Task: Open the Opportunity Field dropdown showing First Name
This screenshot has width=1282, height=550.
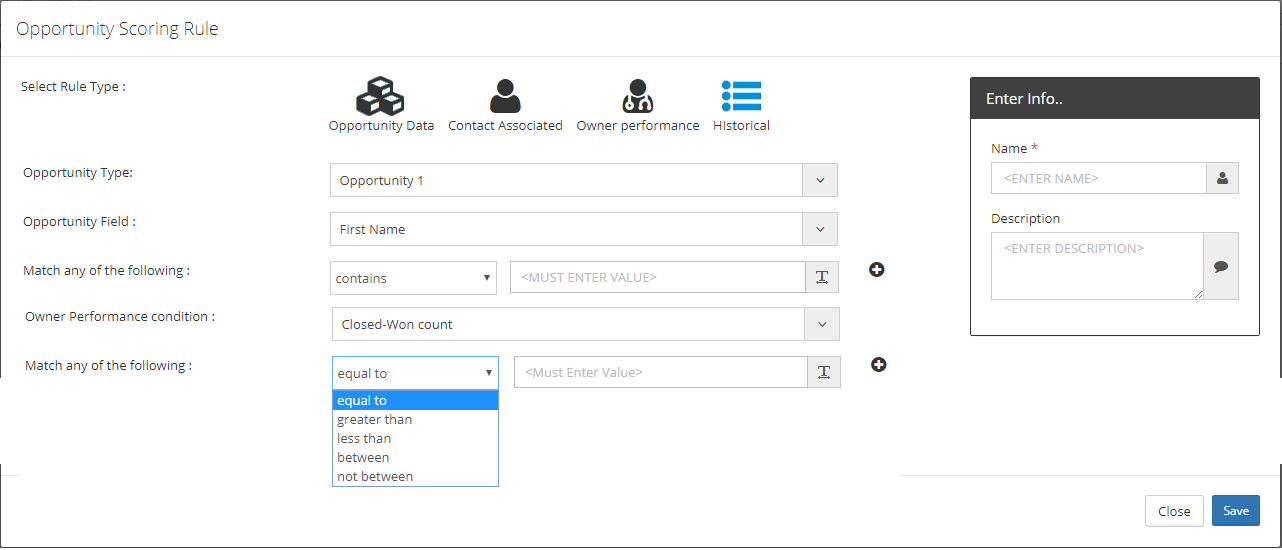Action: pos(584,229)
